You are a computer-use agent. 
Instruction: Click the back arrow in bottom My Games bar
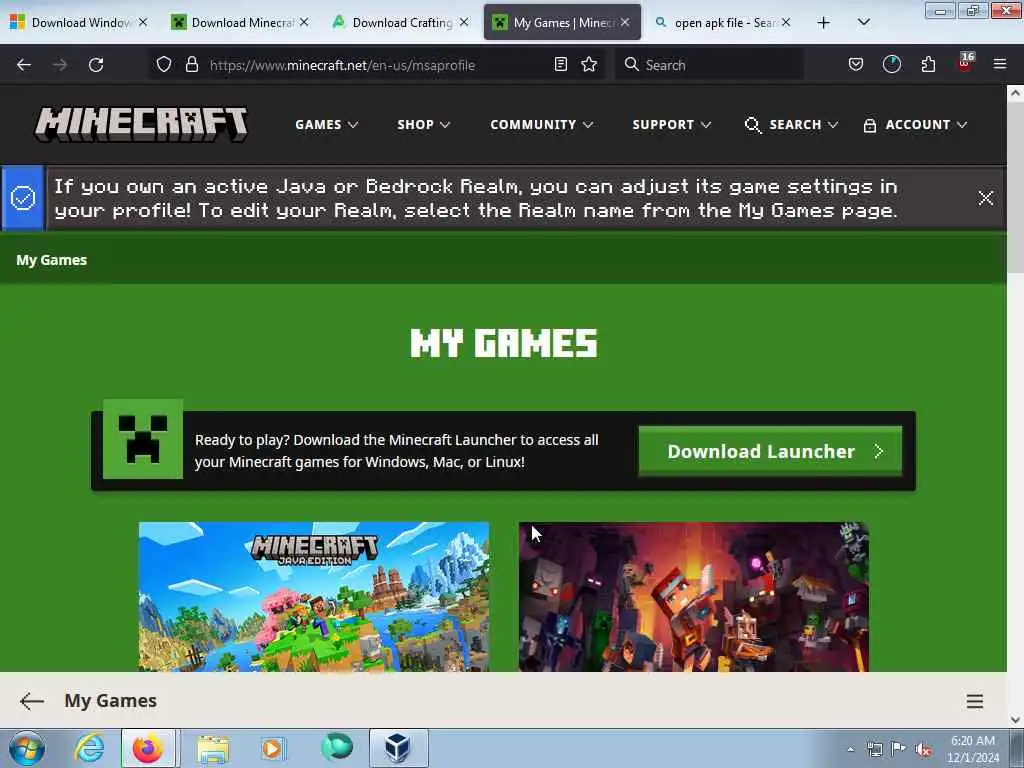click(x=31, y=701)
